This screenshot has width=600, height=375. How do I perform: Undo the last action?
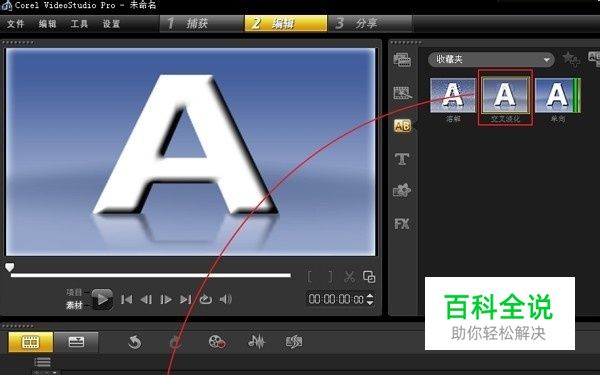tap(135, 342)
